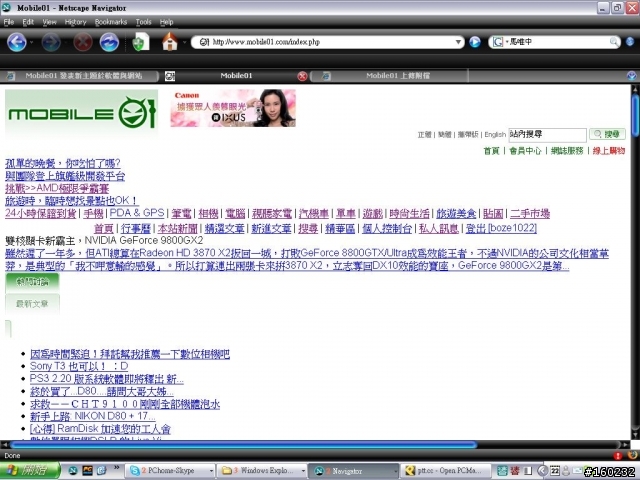Go to the Home page icon
The width and height of the screenshot is (640, 480).
tap(170, 42)
